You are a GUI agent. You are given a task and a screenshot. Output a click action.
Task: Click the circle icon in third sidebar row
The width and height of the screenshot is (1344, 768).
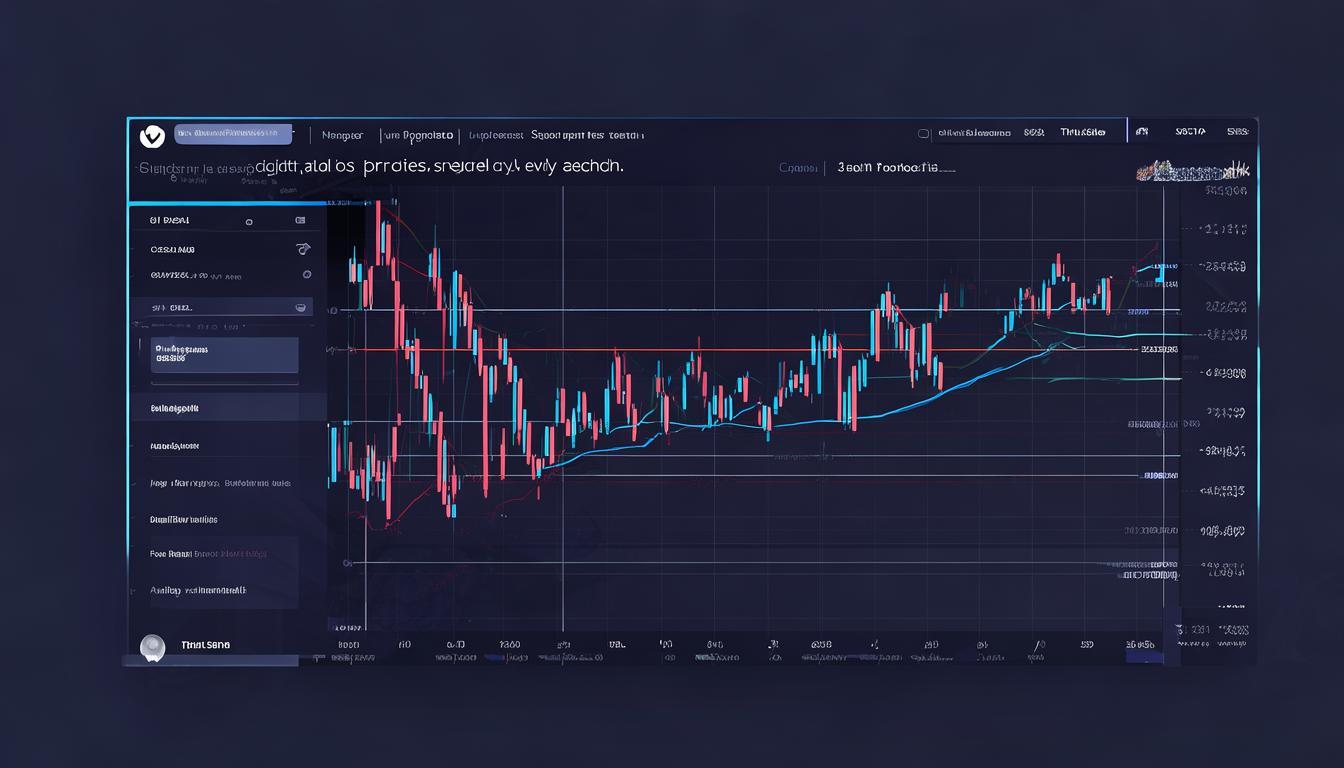(306, 274)
